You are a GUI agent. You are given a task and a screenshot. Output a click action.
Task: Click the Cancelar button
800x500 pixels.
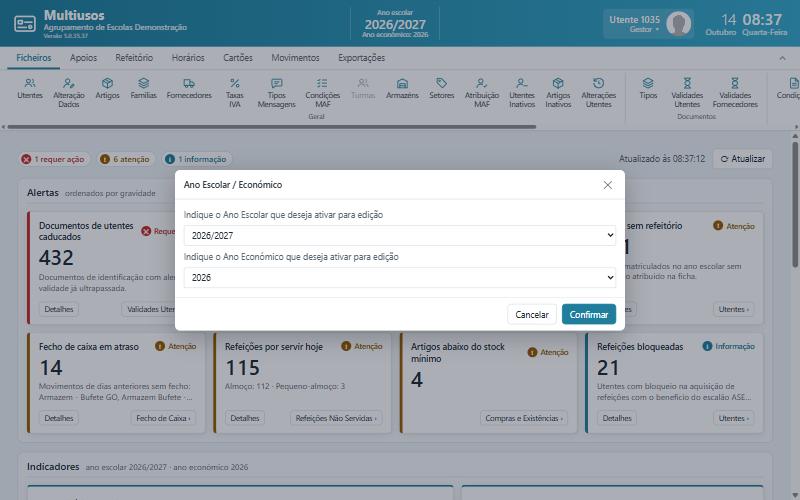532,314
